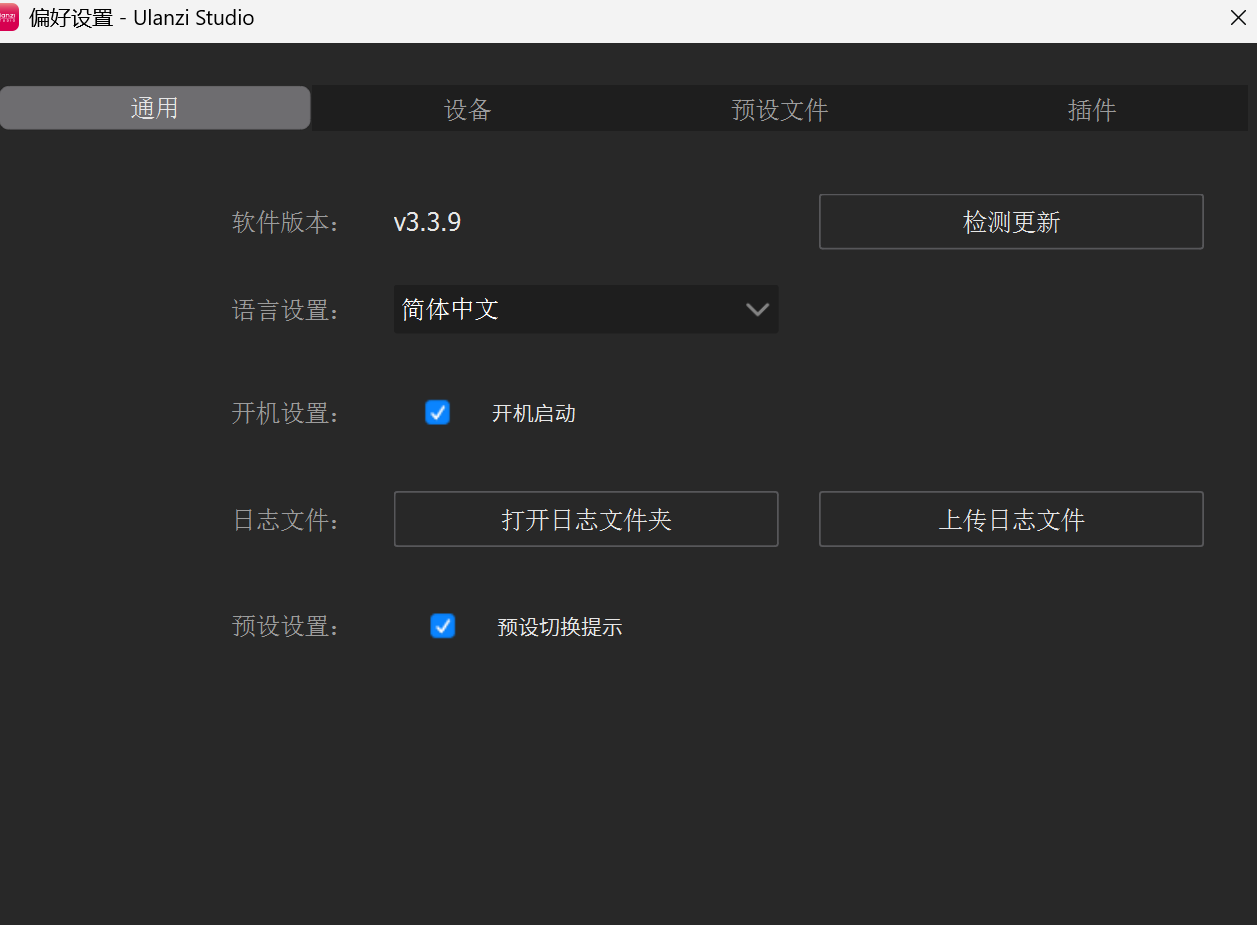1257x925 pixels.
Task: Click the 检测更新 button
Action: point(1011,222)
